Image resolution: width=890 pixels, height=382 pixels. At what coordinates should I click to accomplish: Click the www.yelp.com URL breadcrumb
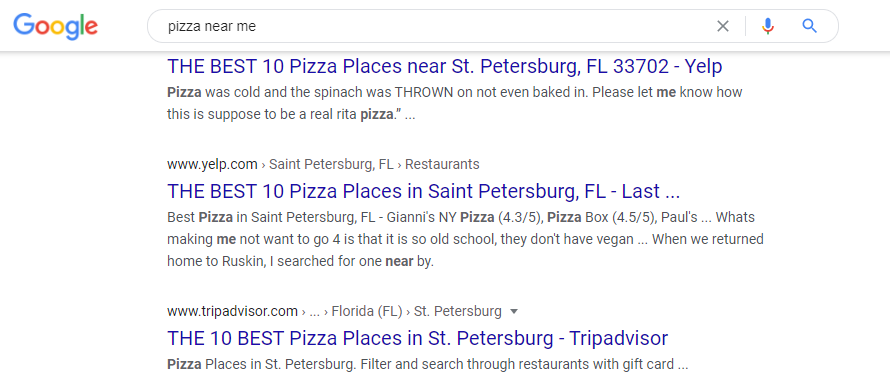pyautogui.click(x=212, y=165)
